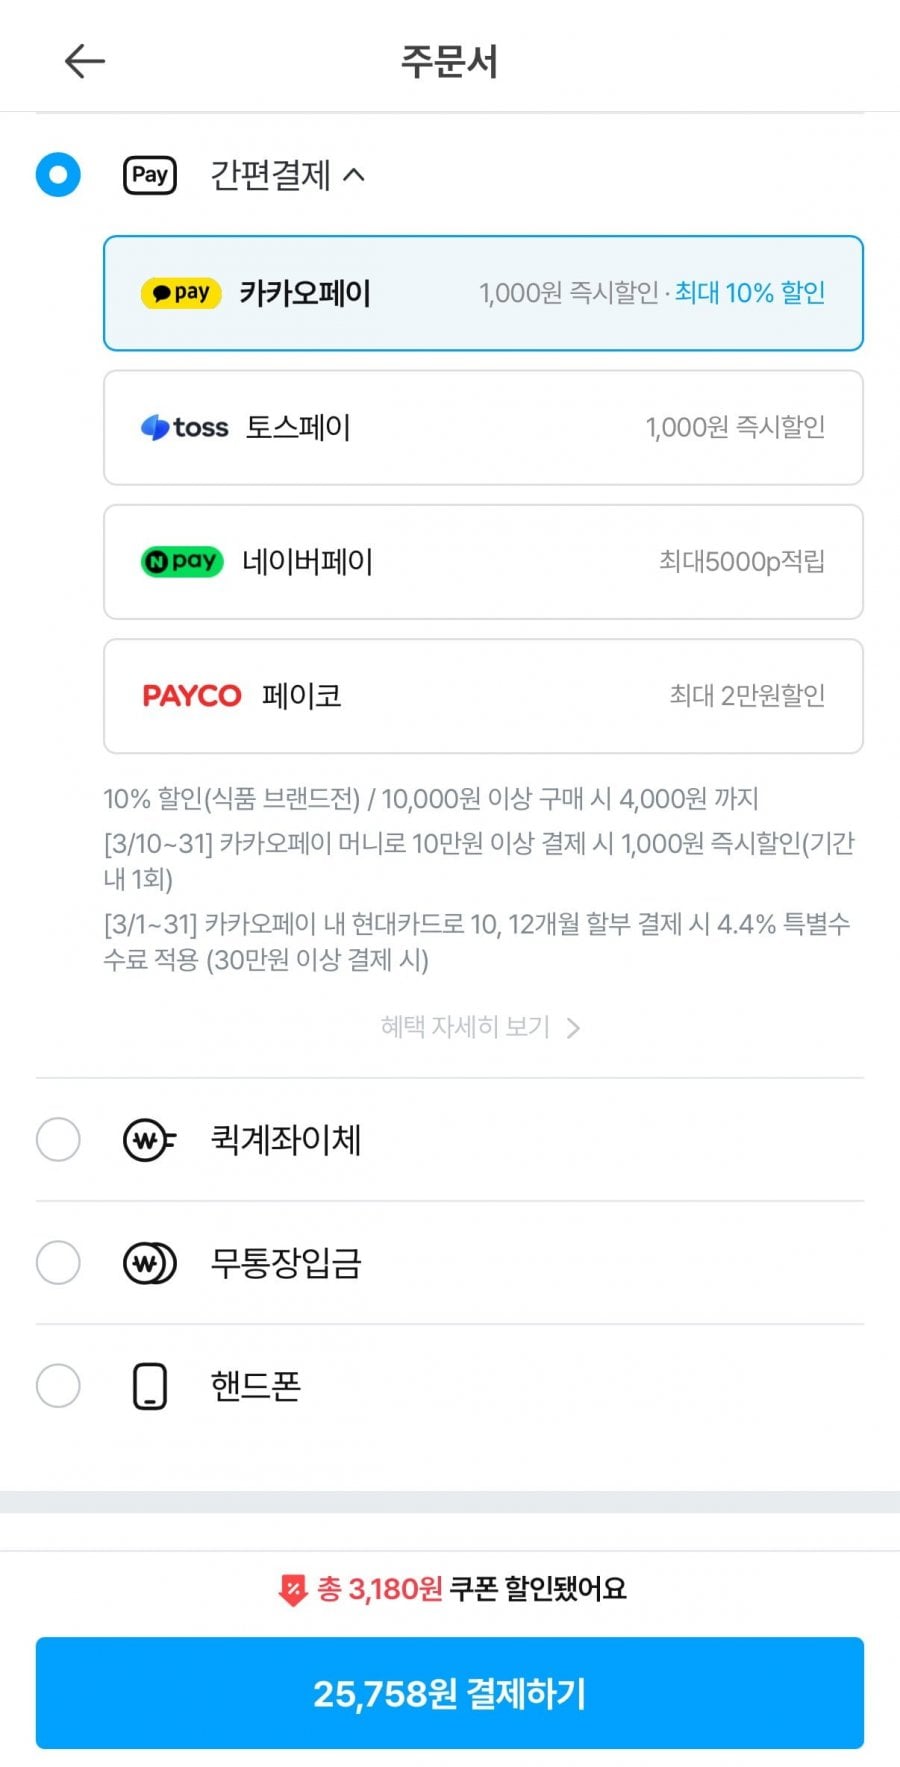Click the 무통장입금 coin icon
900x1767 pixels.
coord(149,1263)
